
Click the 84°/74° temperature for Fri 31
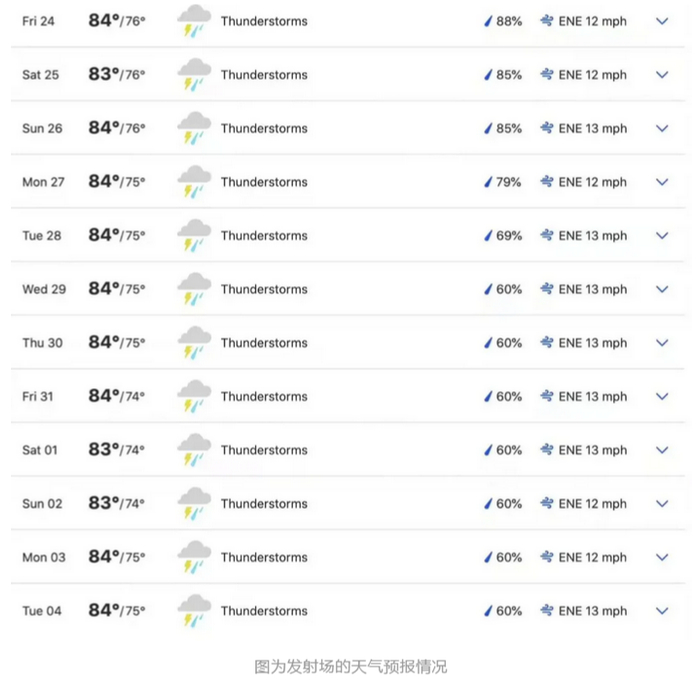pos(116,397)
